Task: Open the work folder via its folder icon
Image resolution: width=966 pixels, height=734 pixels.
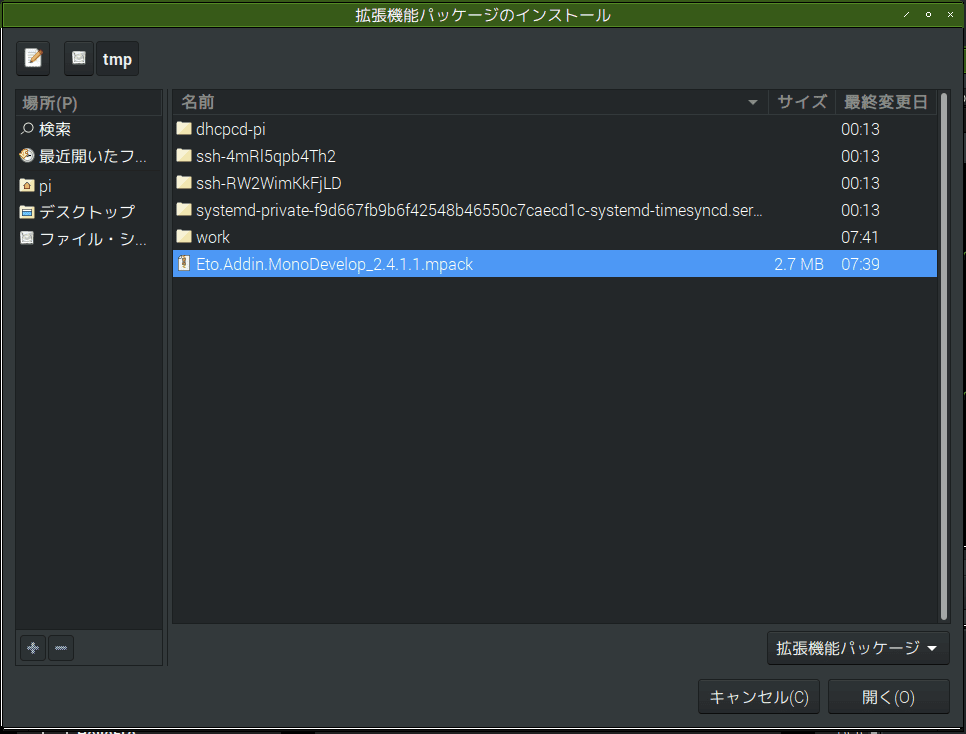Action: pyautogui.click(x=184, y=237)
